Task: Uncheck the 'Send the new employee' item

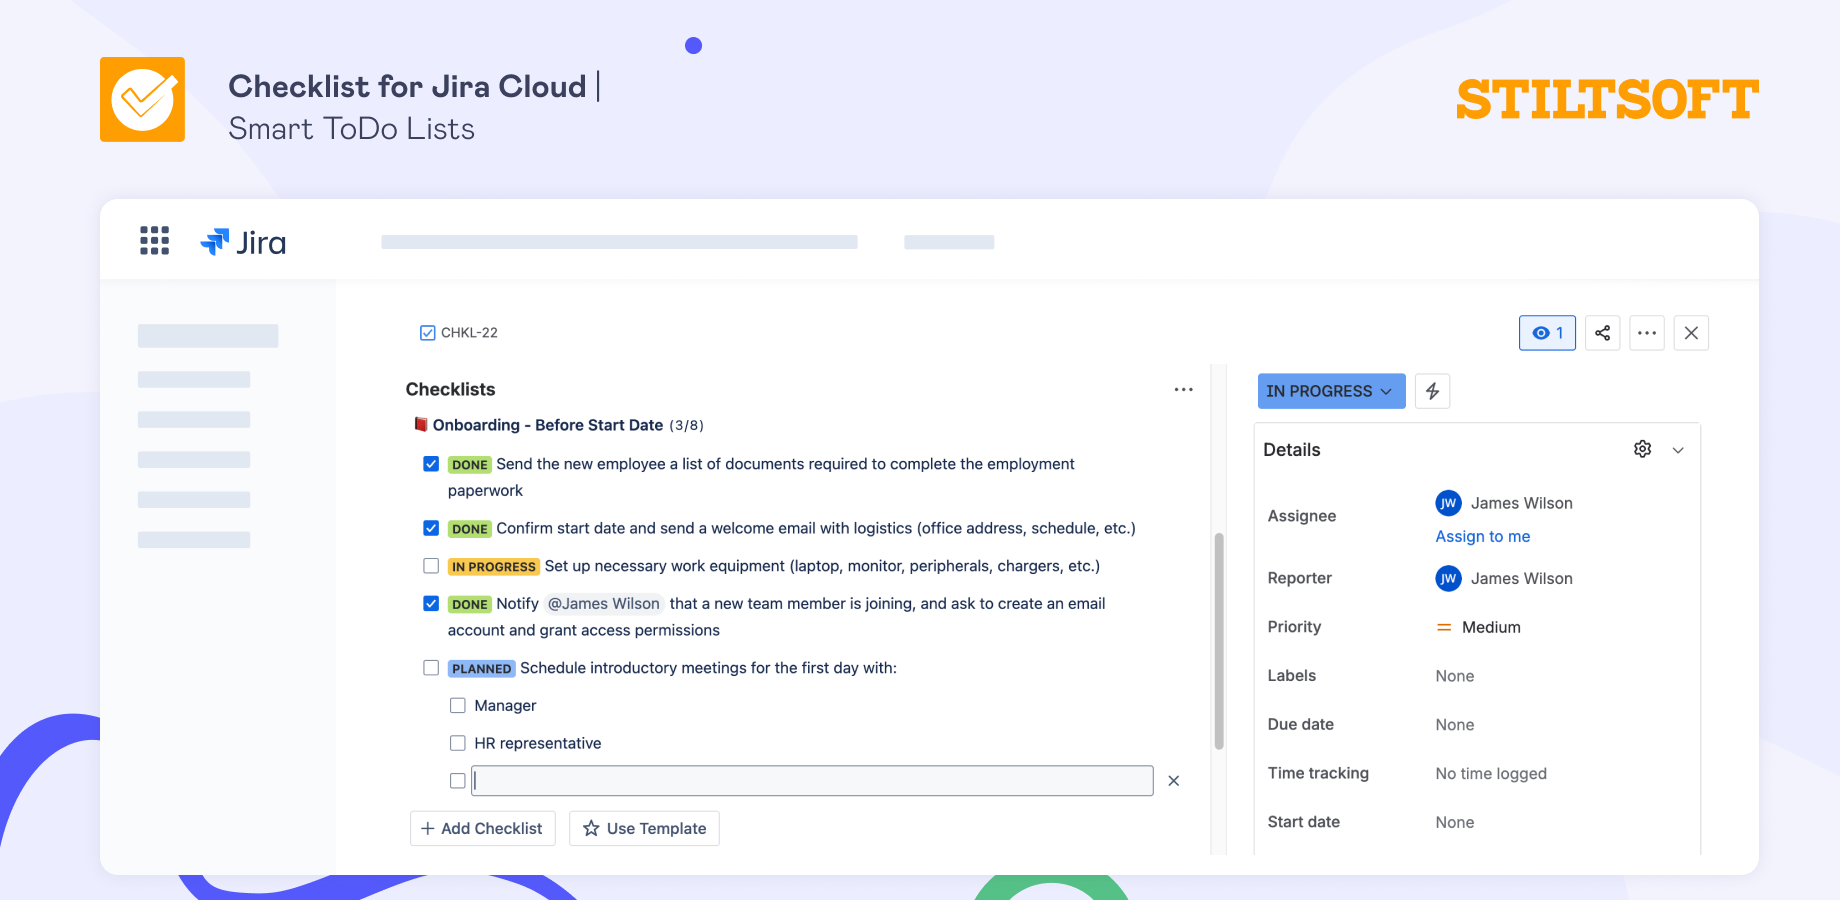Action: (431, 464)
